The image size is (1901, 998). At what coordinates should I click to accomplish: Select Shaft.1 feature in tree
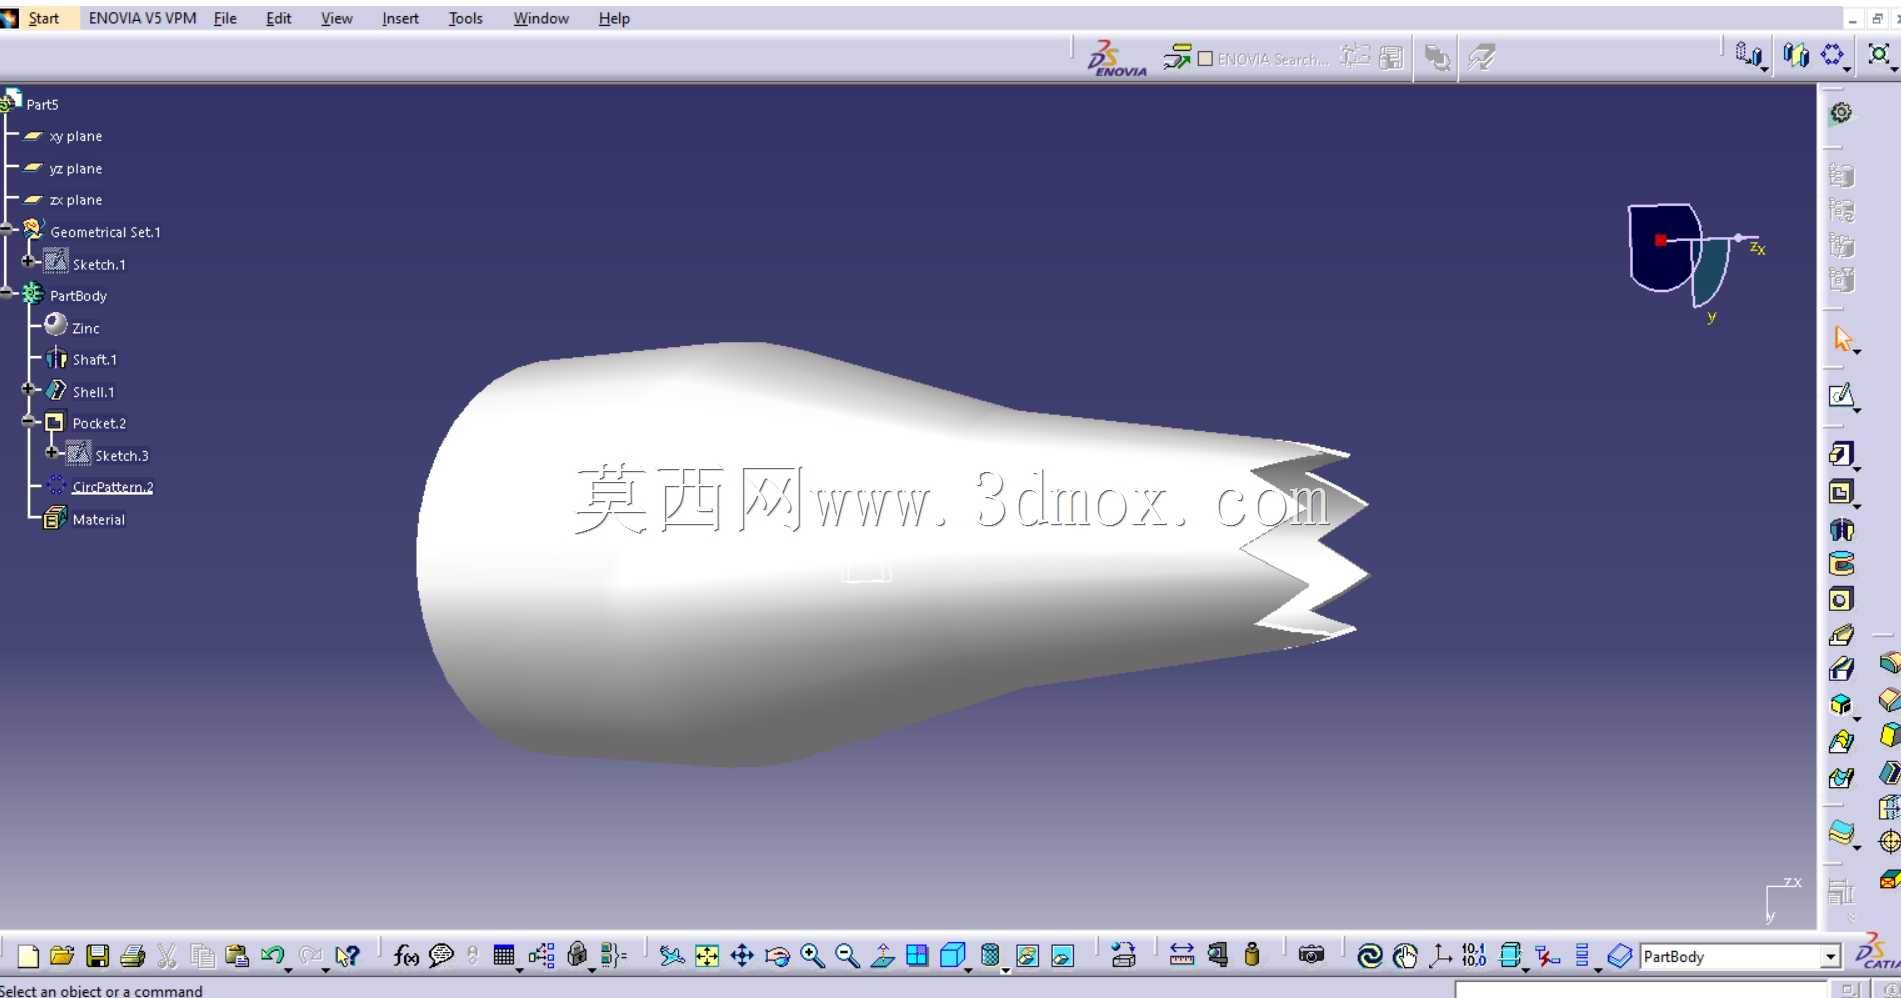coord(94,360)
